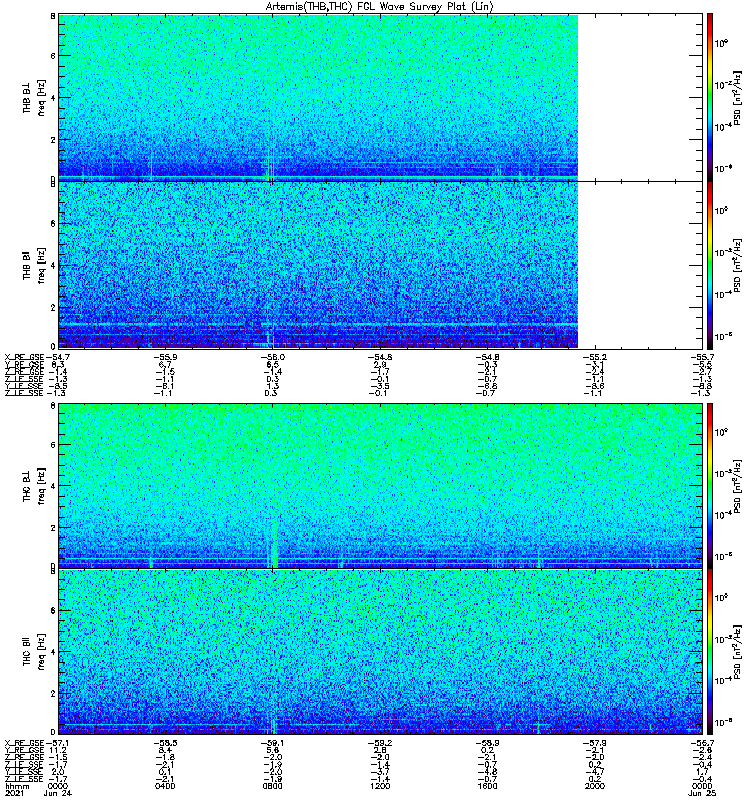Select the THC B-perp spectrogram panel

pyautogui.click(x=381, y=486)
